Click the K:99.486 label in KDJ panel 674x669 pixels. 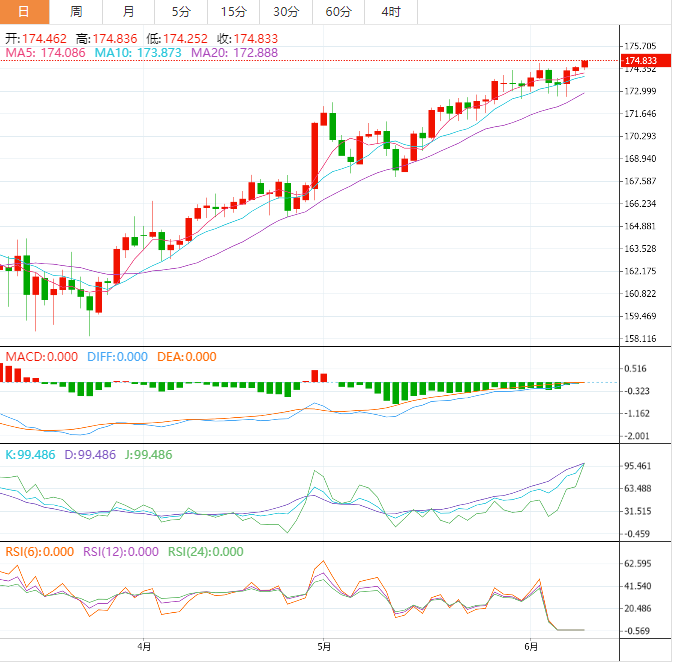(31, 455)
